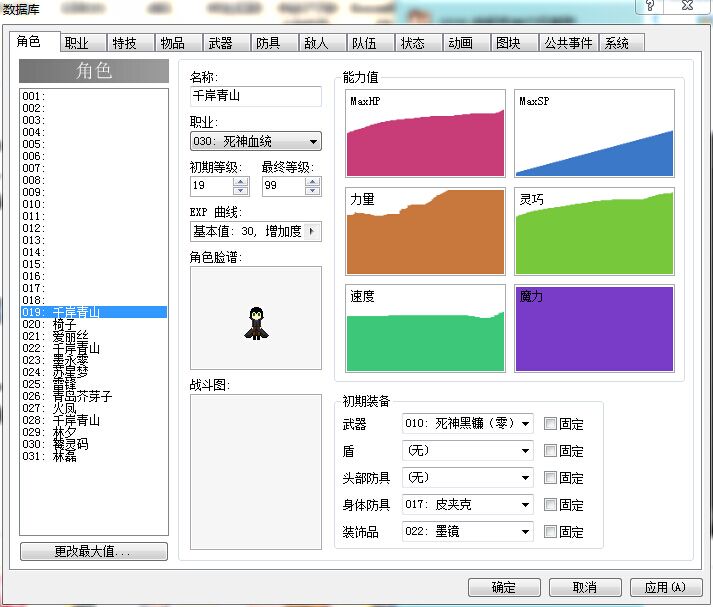The width and height of the screenshot is (713, 607).
Task: Click the 角色脸谱 character sprite
Action: (256, 323)
